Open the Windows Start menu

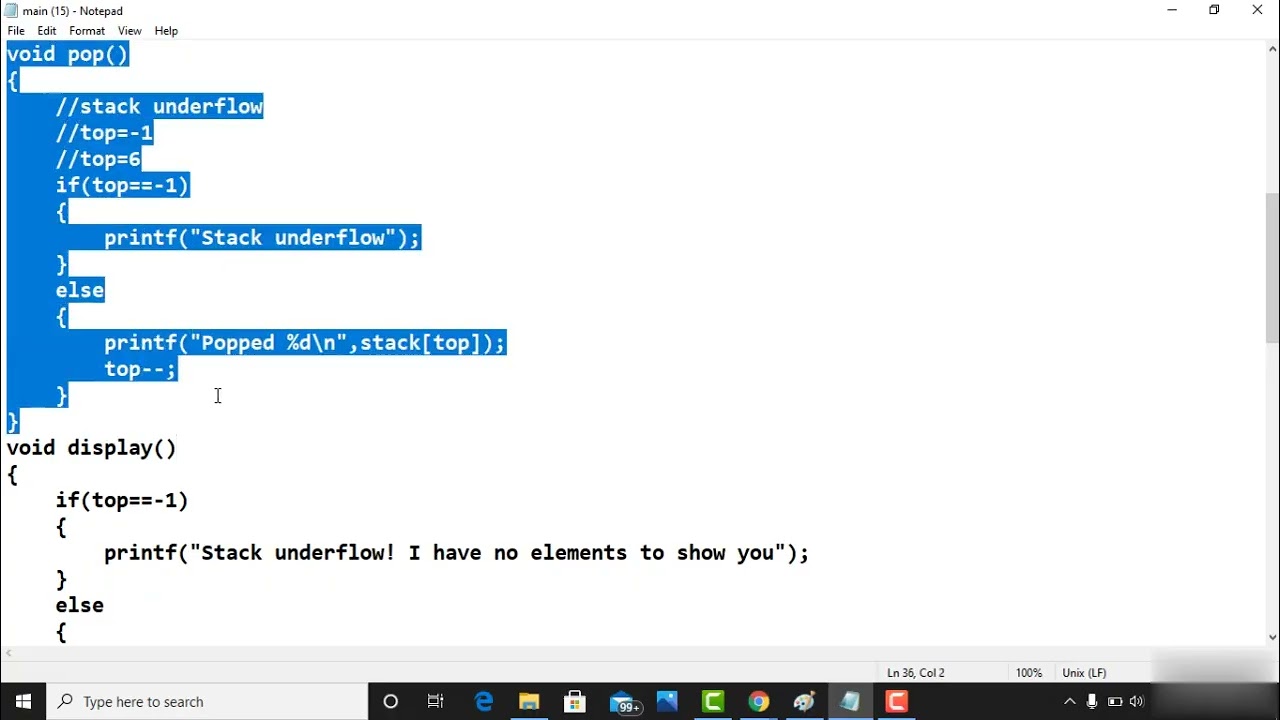click(23, 702)
